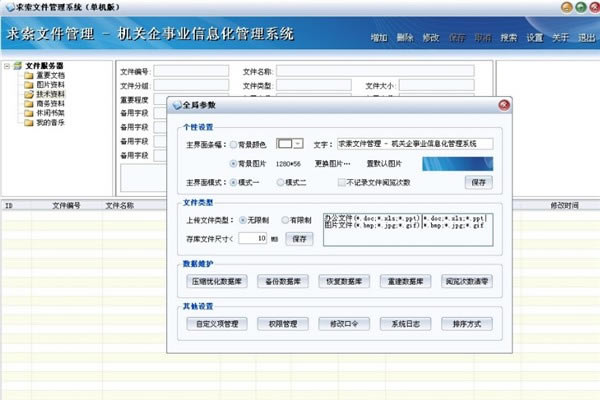Click the main window title bar app icon
This screenshot has height=400, width=600.
10,7
